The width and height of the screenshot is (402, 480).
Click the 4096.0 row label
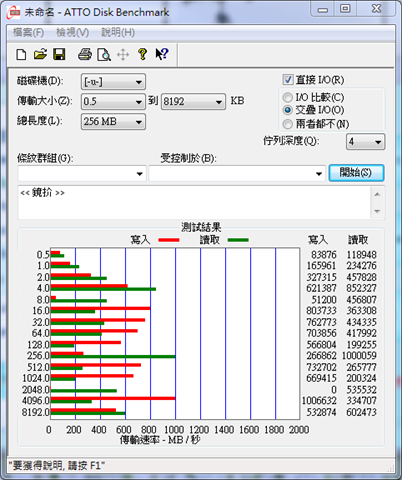[36, 401]
